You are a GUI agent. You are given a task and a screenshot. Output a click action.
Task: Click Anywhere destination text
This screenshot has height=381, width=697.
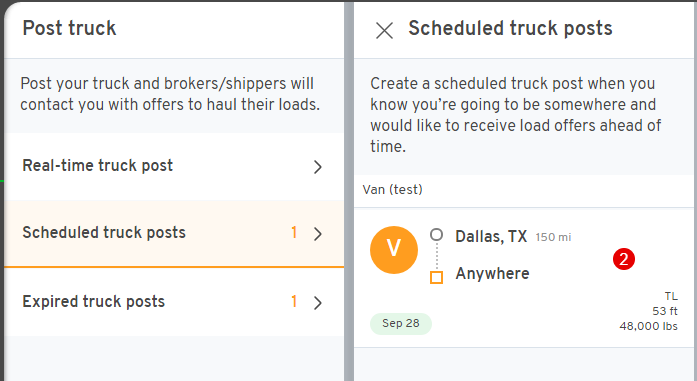click(493, 273)
